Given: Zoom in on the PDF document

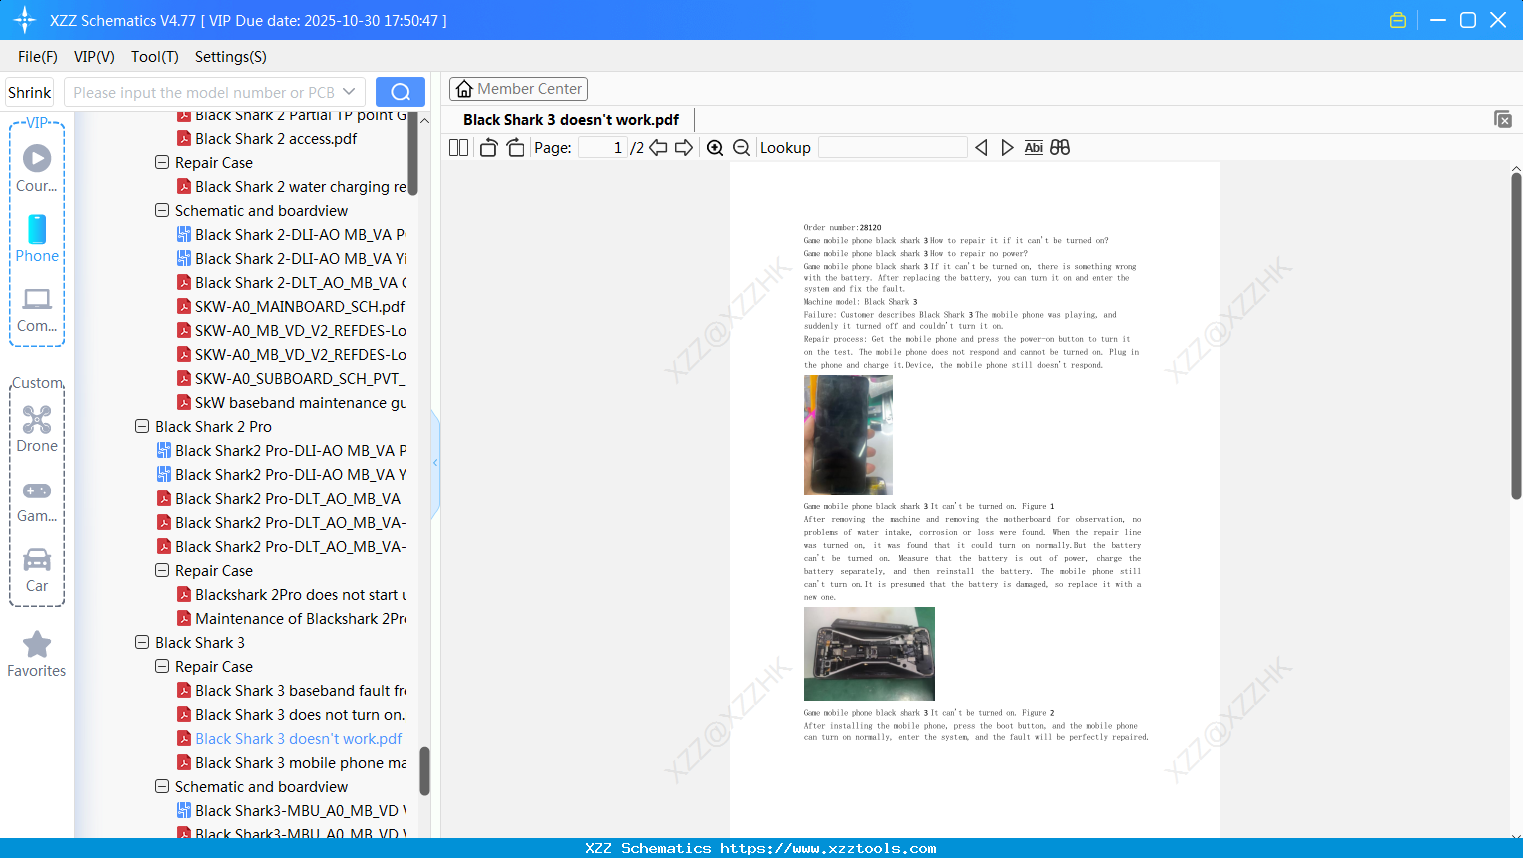Looking at the screenshot, I should [x=715, y=148].
